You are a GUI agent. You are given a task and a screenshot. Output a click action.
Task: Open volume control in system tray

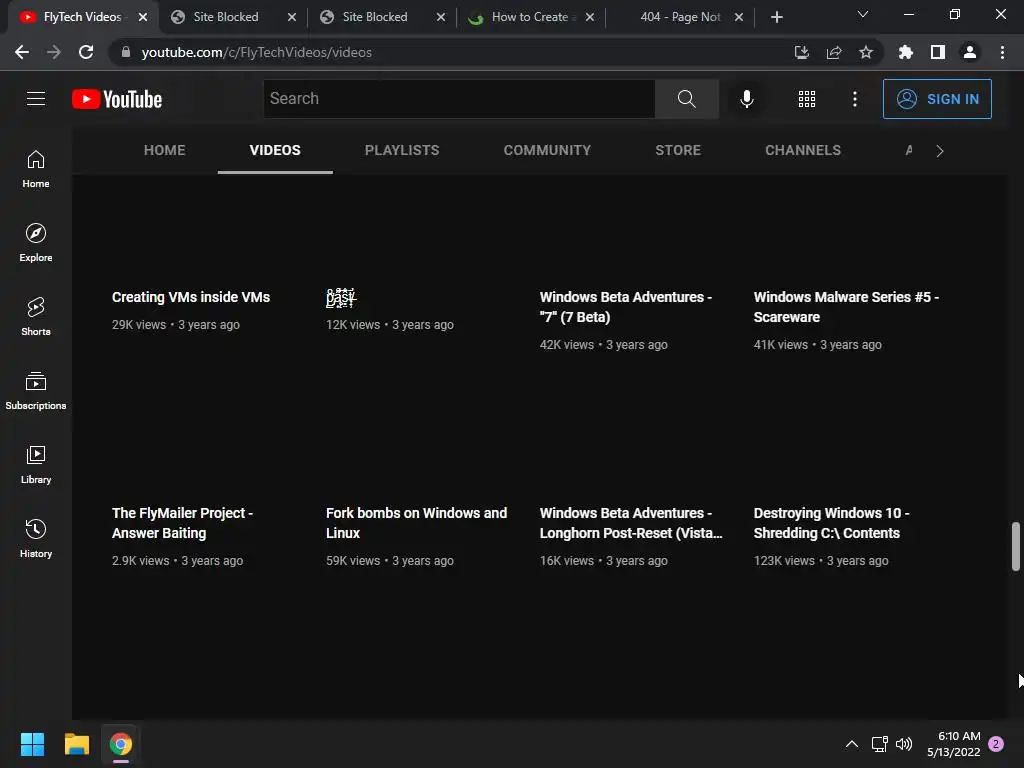point(904,744)
